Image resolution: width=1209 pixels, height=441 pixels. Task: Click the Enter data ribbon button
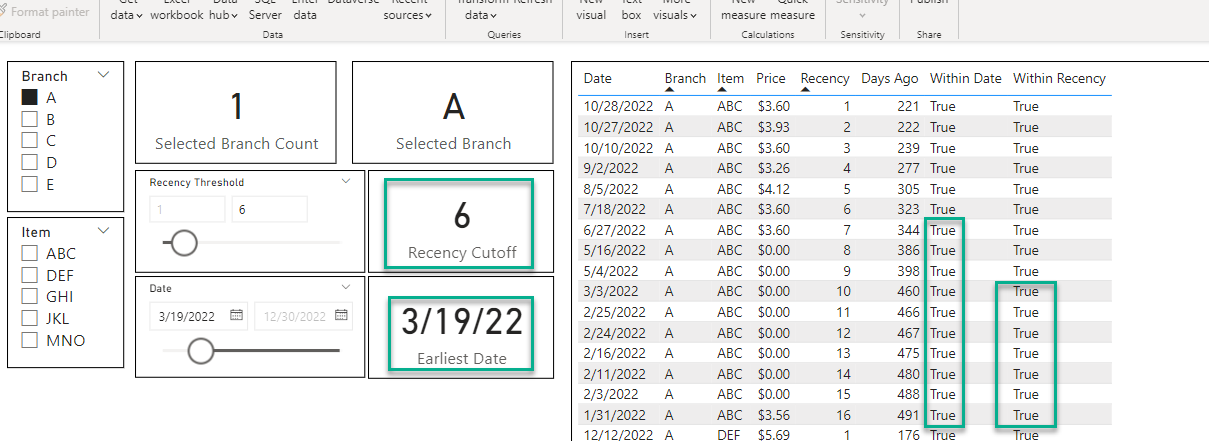coord(305,11)
